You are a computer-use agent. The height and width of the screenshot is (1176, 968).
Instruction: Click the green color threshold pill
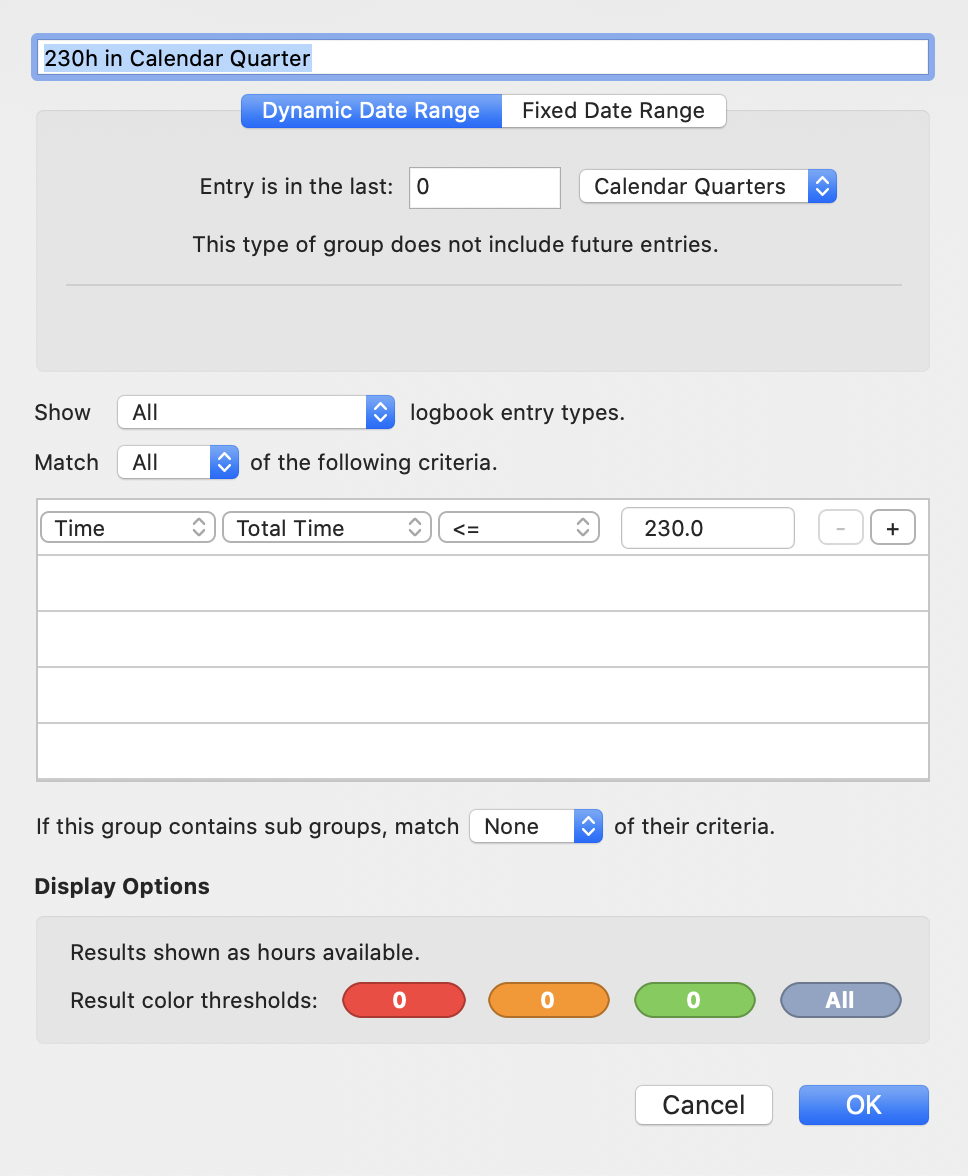tap(694, 1000)
